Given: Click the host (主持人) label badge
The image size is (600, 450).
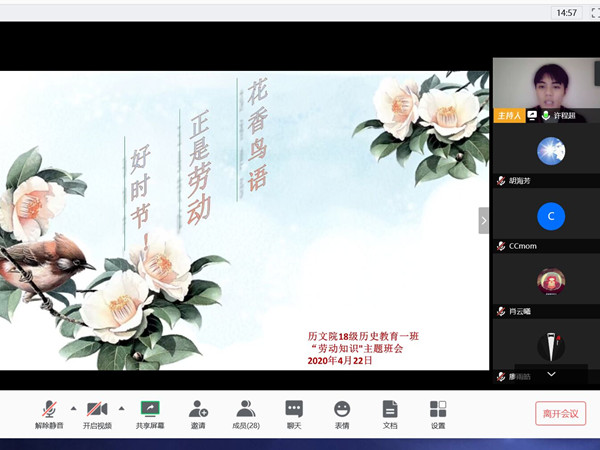Looking at the screenshot, I should 508,115.
